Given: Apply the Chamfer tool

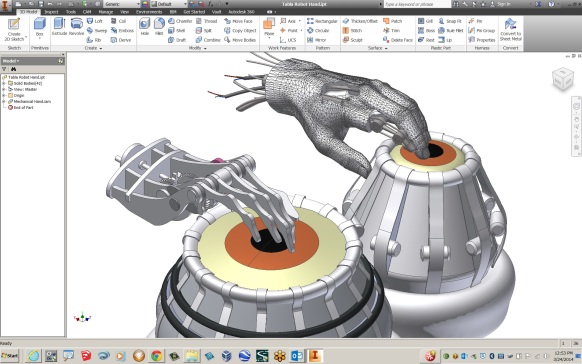Looking at the screenshot, I should [180, 21].
